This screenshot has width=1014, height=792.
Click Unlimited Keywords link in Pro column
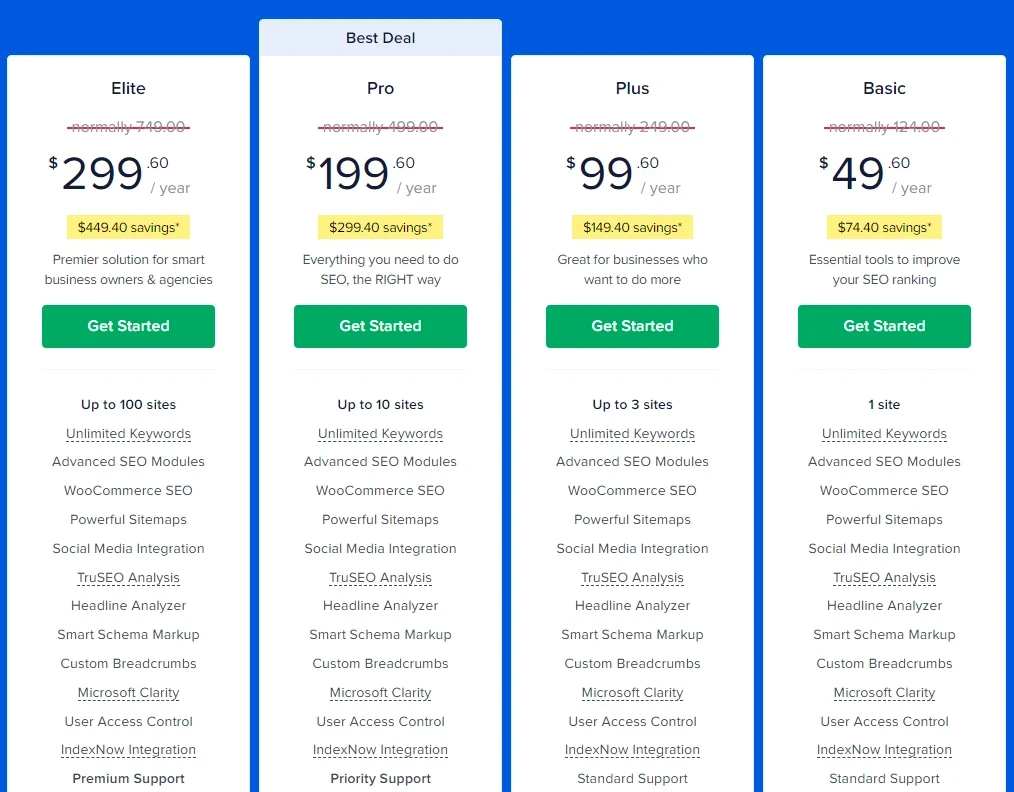tap(380, 434)
